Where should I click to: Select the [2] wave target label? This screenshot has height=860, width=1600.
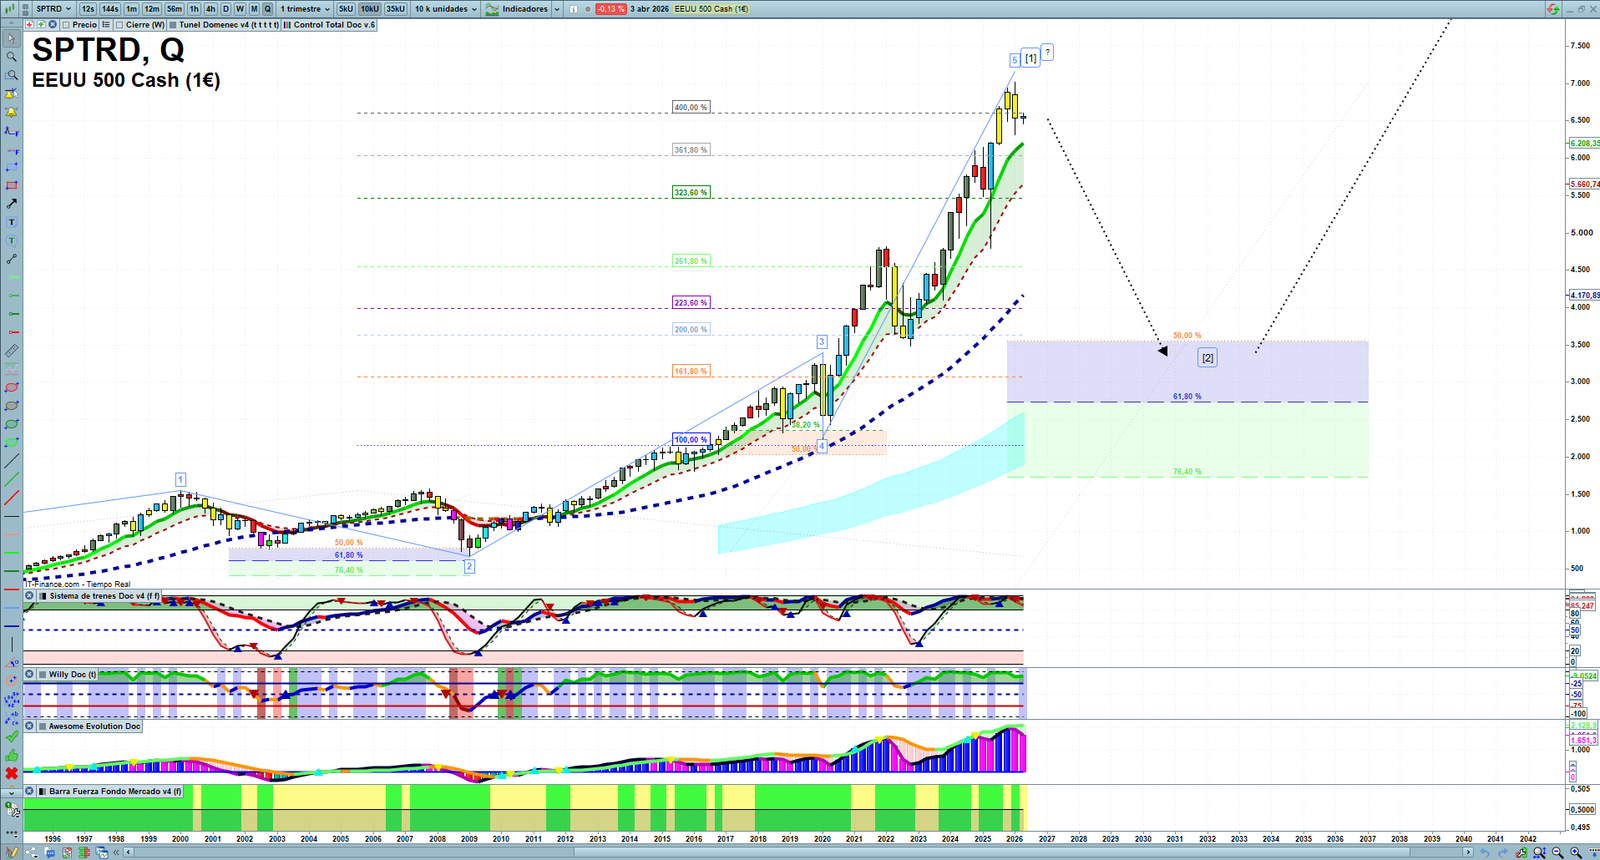[x=1208, y=358]
